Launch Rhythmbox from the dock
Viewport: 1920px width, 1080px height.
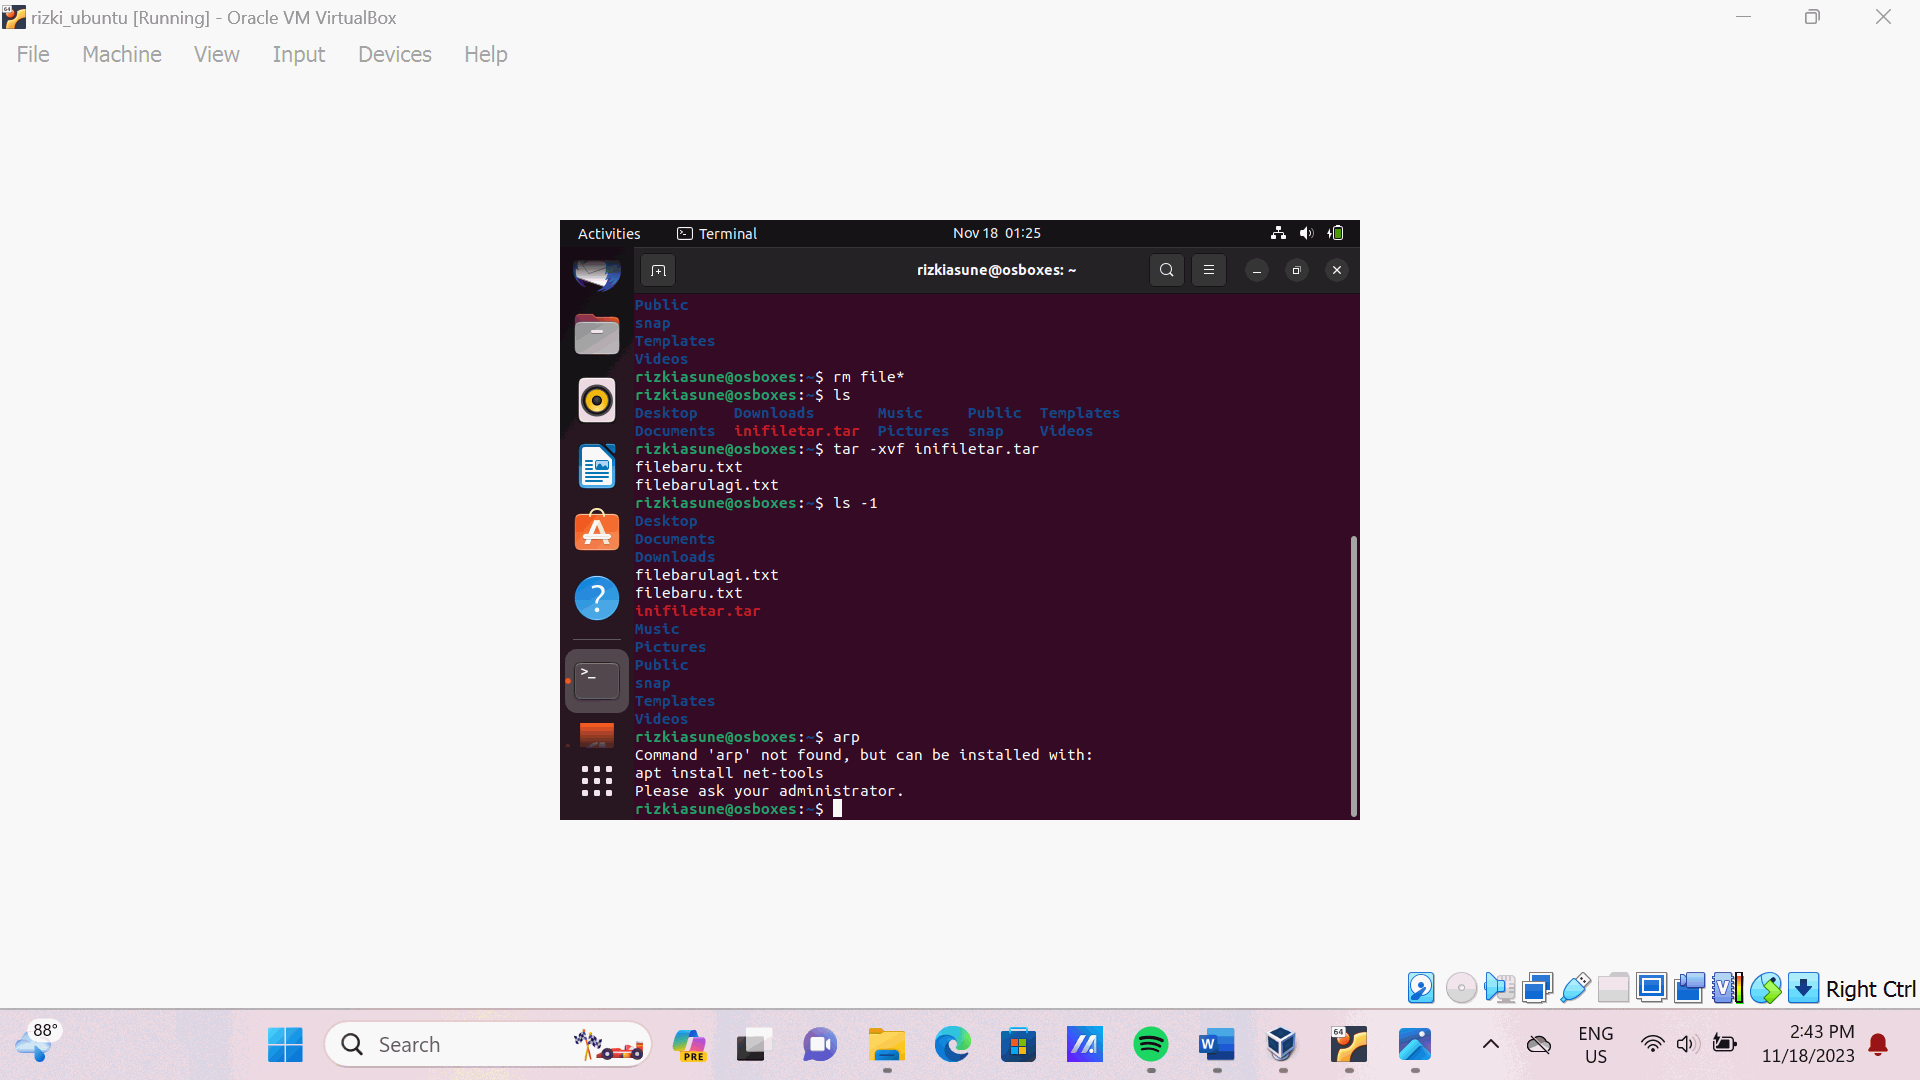point(597,400)
